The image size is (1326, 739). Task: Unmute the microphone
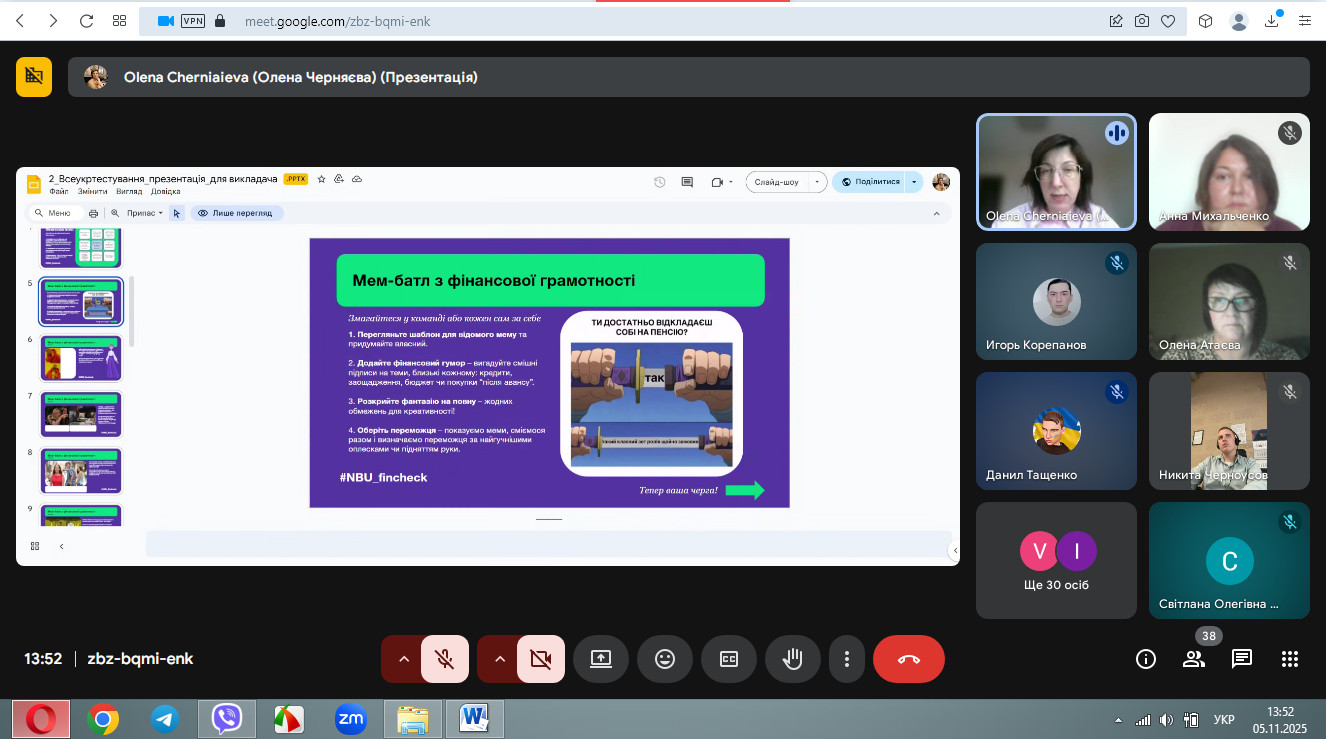pos(445,659)
